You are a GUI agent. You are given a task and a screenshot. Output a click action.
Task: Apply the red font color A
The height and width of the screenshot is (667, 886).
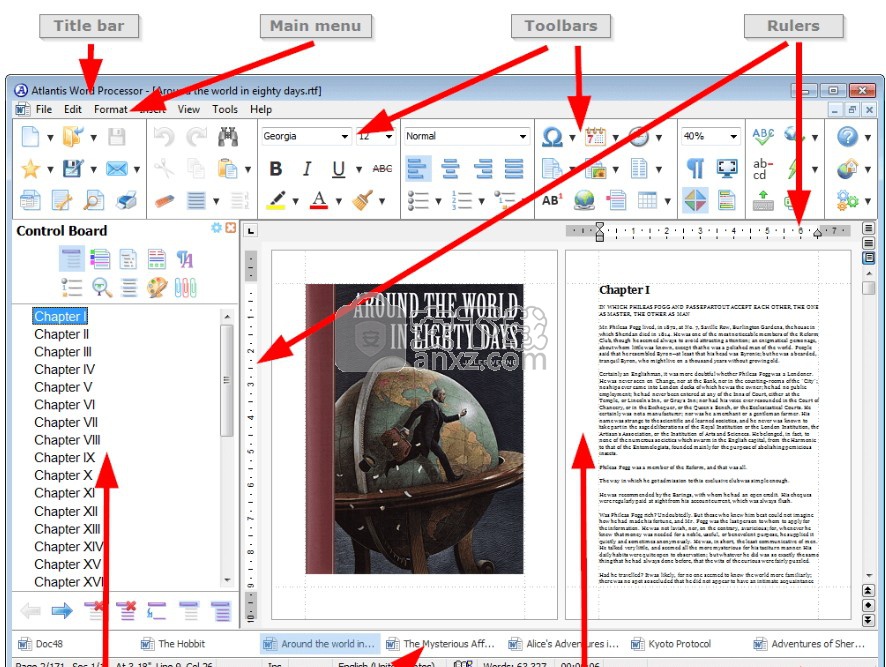click(x=319, y=200)
